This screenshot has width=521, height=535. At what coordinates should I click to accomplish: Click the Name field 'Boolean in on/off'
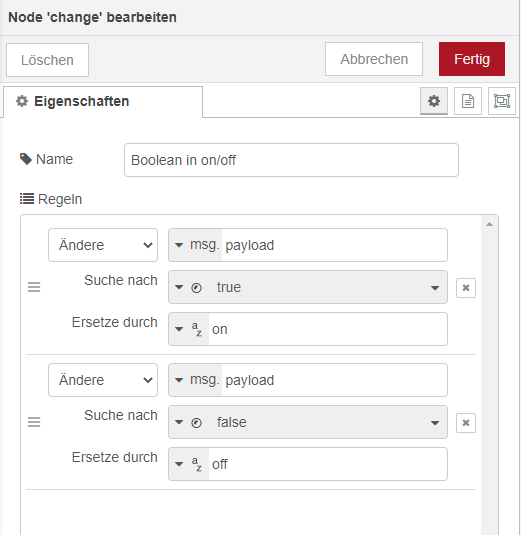coord(291,160)
